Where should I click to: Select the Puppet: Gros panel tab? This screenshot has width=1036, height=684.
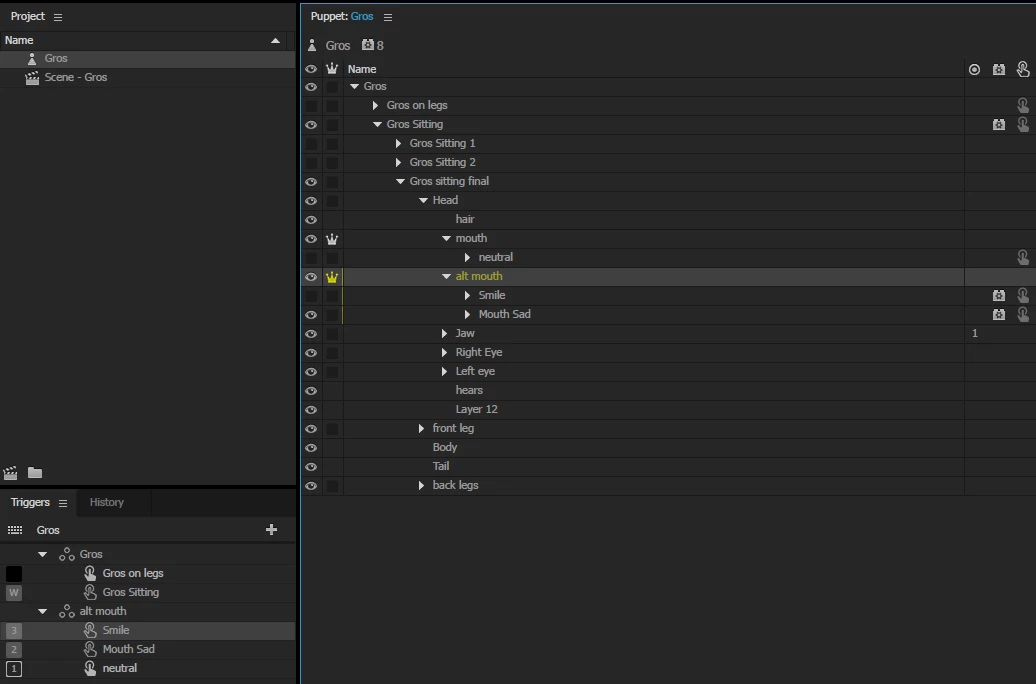[342, 17]
